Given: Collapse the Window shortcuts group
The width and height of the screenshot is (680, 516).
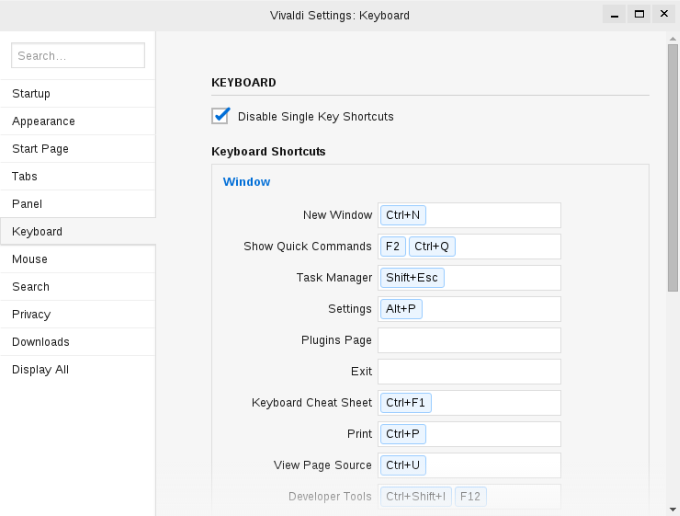Looking at the screenshot, I should [x=246, y=182].
